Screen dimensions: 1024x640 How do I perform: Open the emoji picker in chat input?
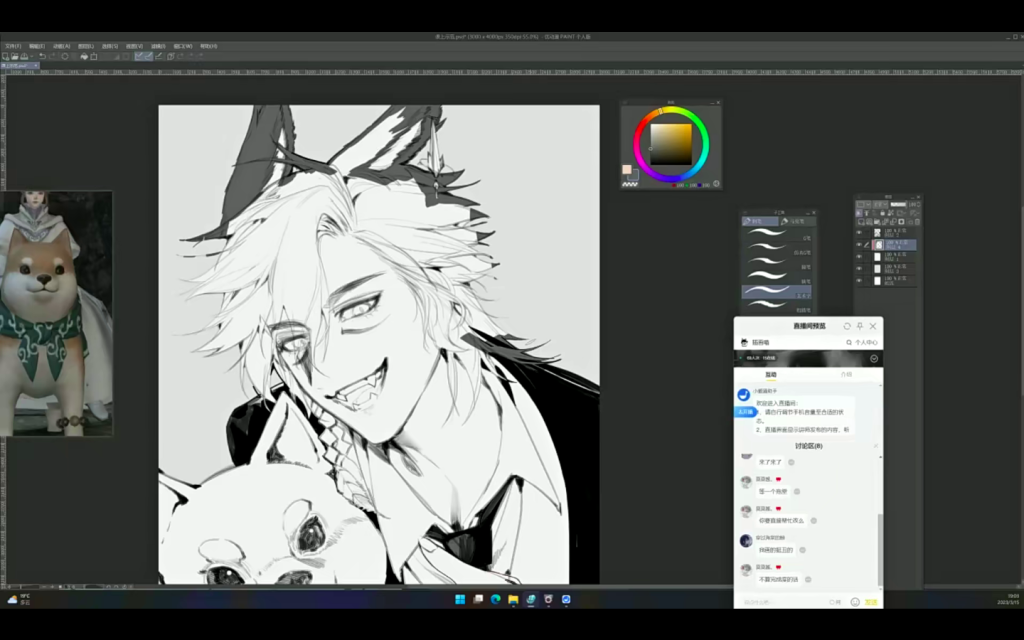855,602
